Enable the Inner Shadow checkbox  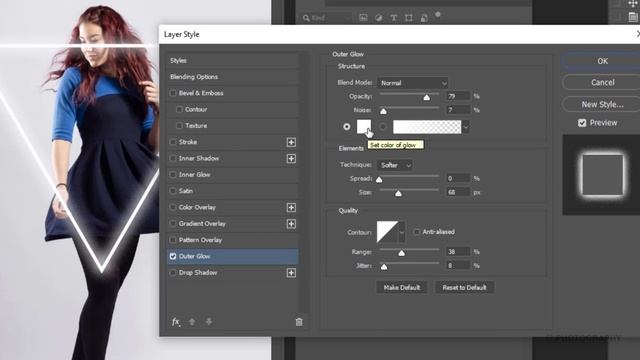tap(173, 158)
